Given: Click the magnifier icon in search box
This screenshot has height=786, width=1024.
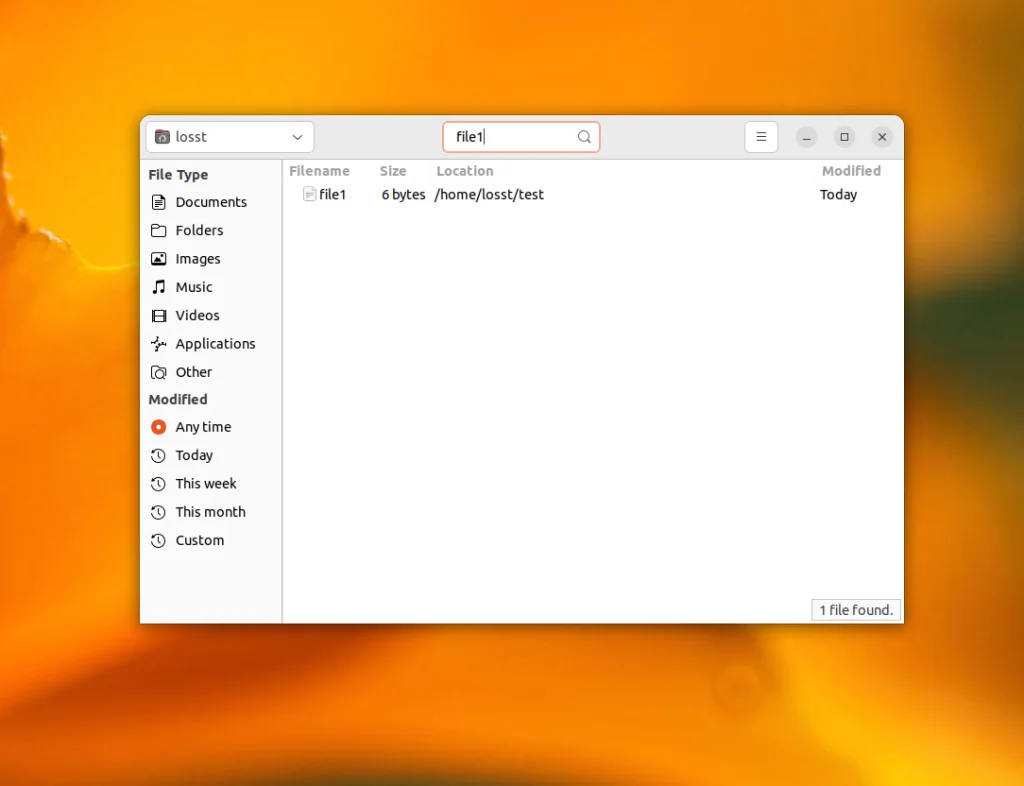Looking at the screenshot, I should point(584,137).
